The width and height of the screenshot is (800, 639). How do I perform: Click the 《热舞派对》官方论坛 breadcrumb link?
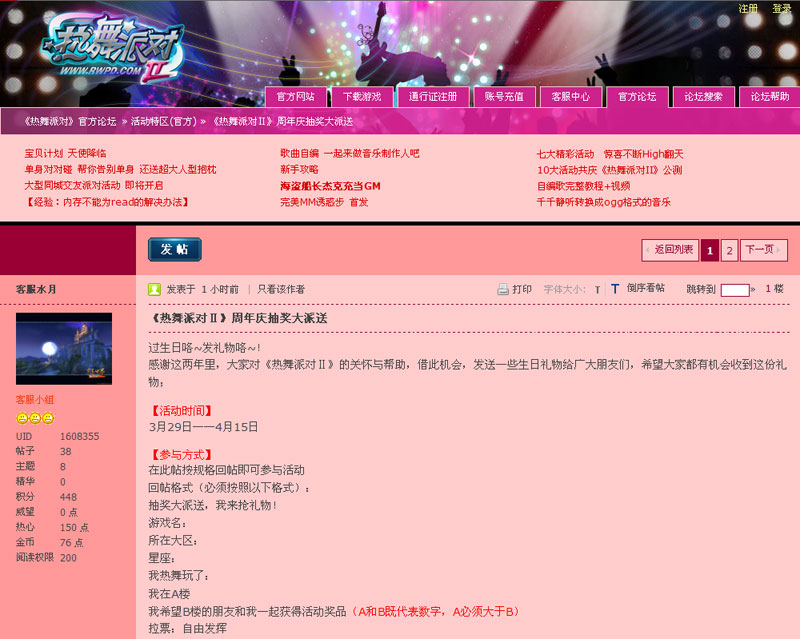click(x=70, y=121)
